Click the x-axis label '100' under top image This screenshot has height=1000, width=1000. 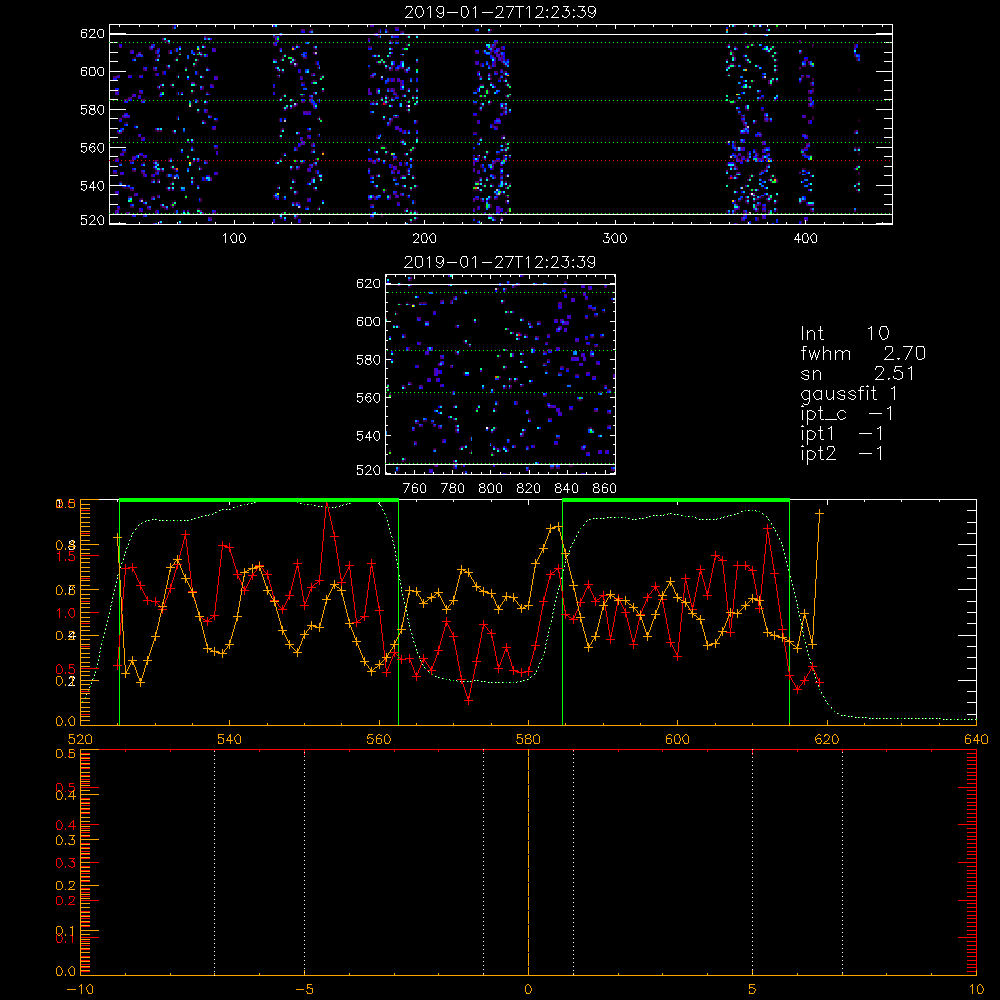[234, 239]
